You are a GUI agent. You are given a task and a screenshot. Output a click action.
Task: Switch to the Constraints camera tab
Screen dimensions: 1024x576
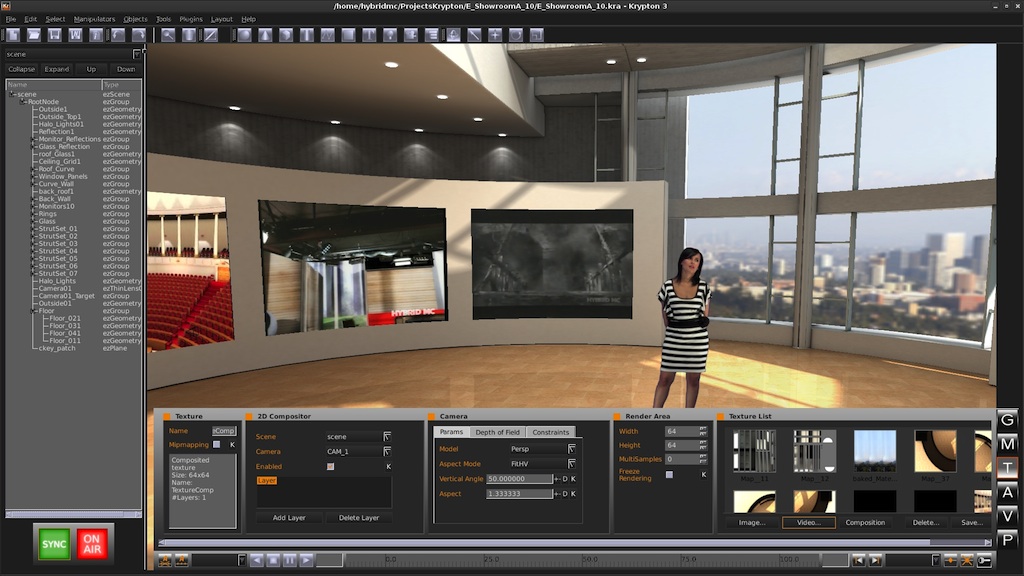[x=551, y=432]
